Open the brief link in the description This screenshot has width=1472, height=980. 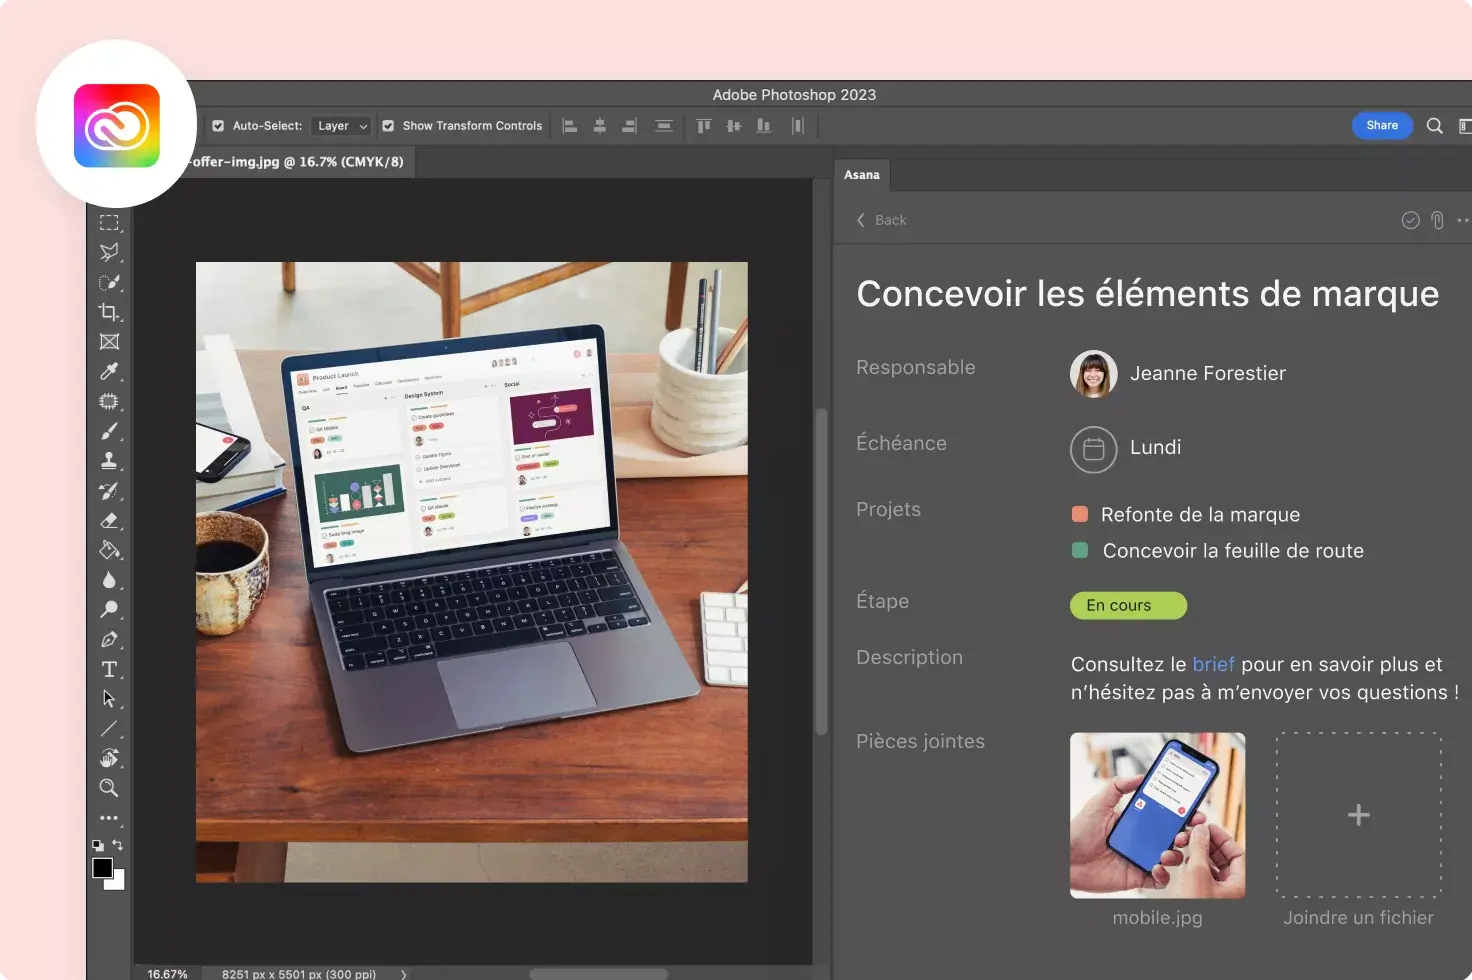(1213, 664)
